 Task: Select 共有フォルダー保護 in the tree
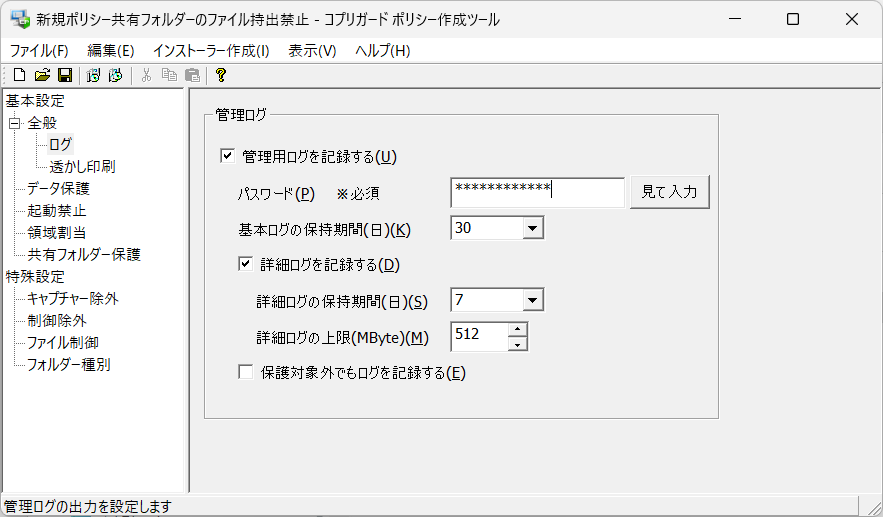click(84, 255)
